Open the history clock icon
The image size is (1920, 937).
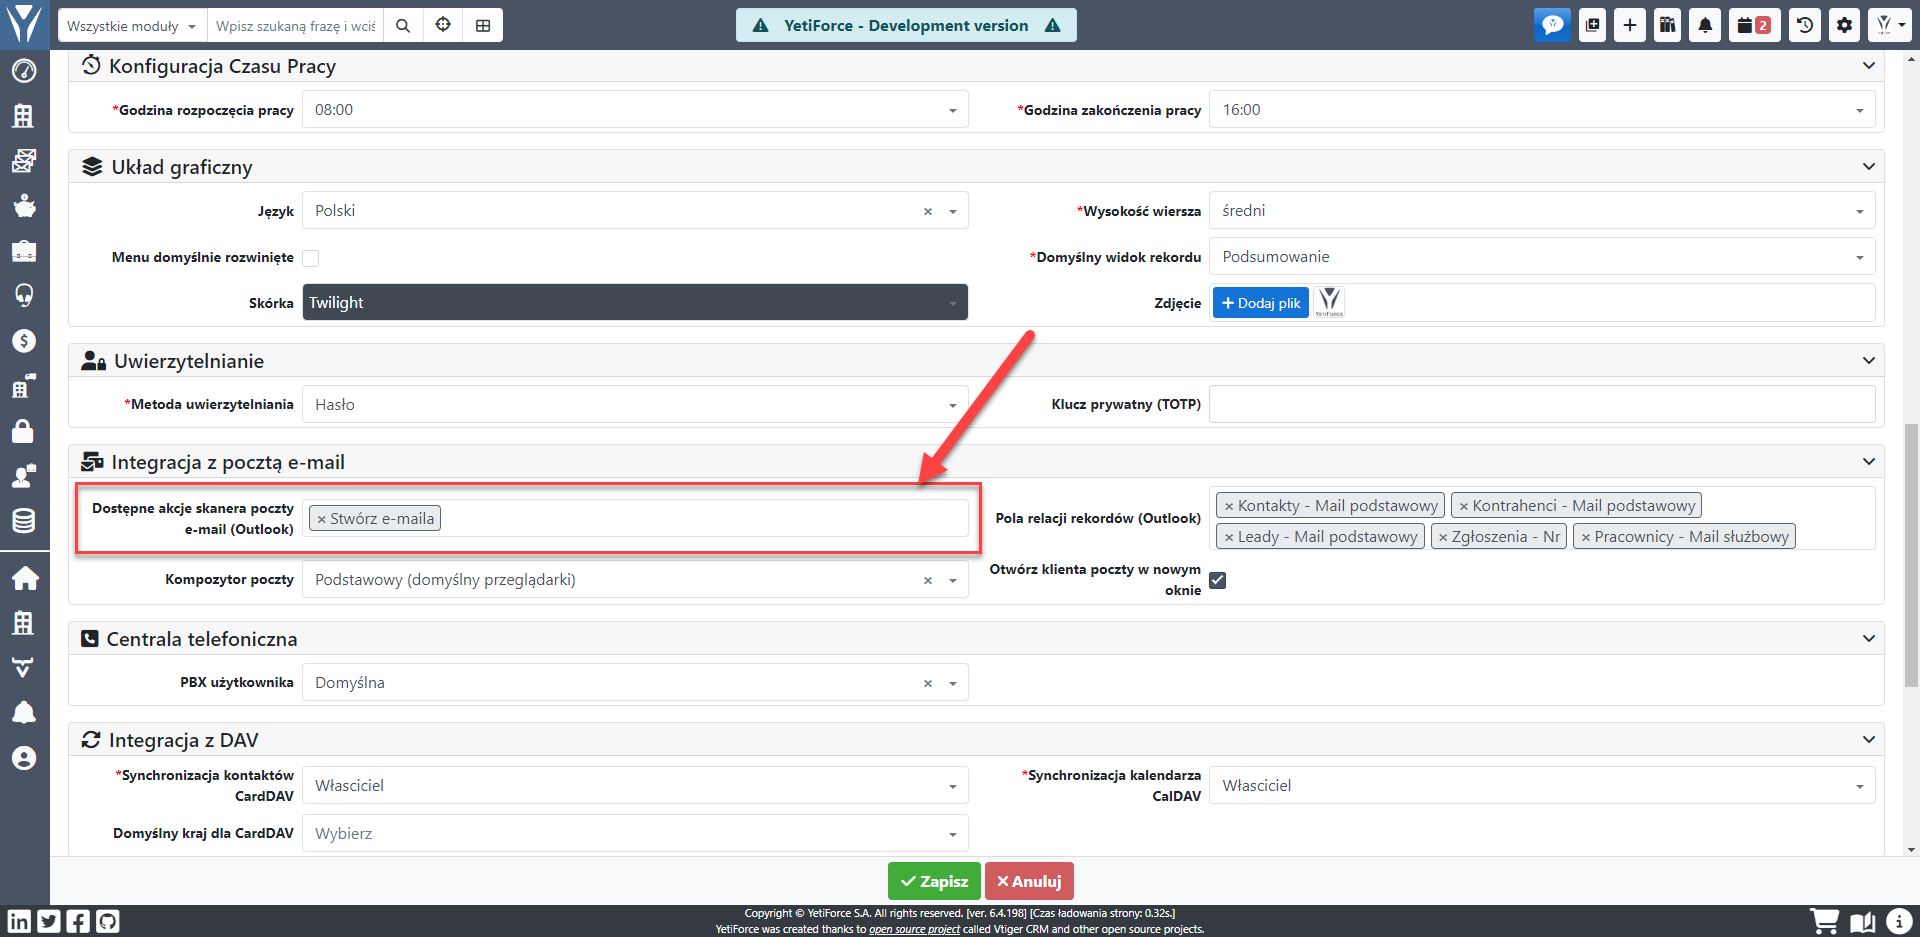pos(1805,25)
